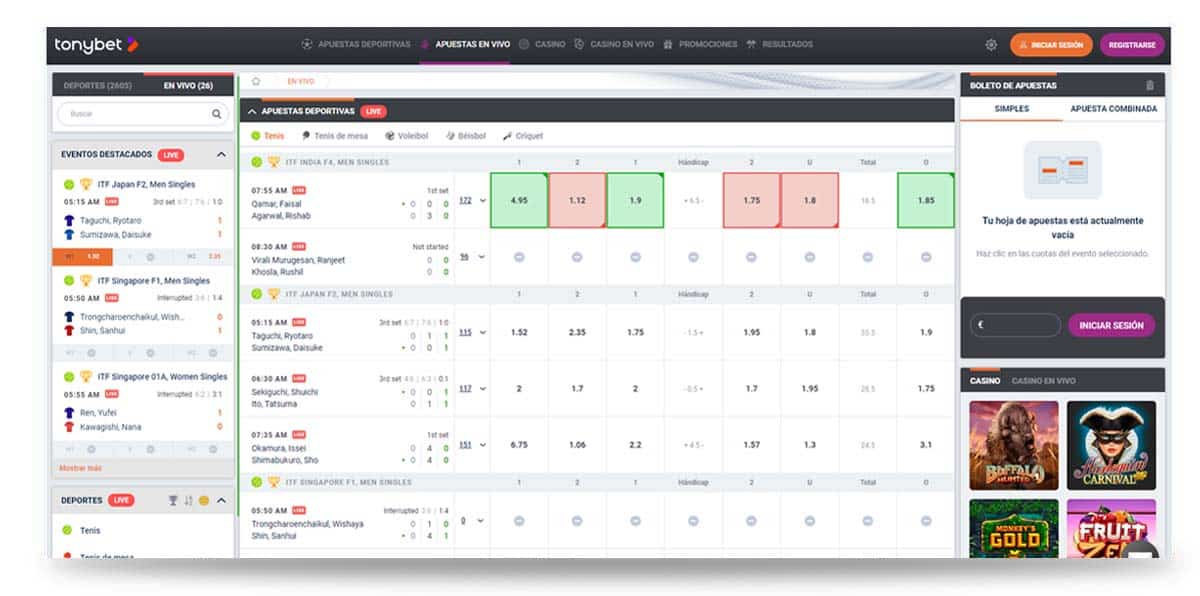Select the Béisbol sport filter
This screenshot has width=1200, height=596.
coord(466,136)
